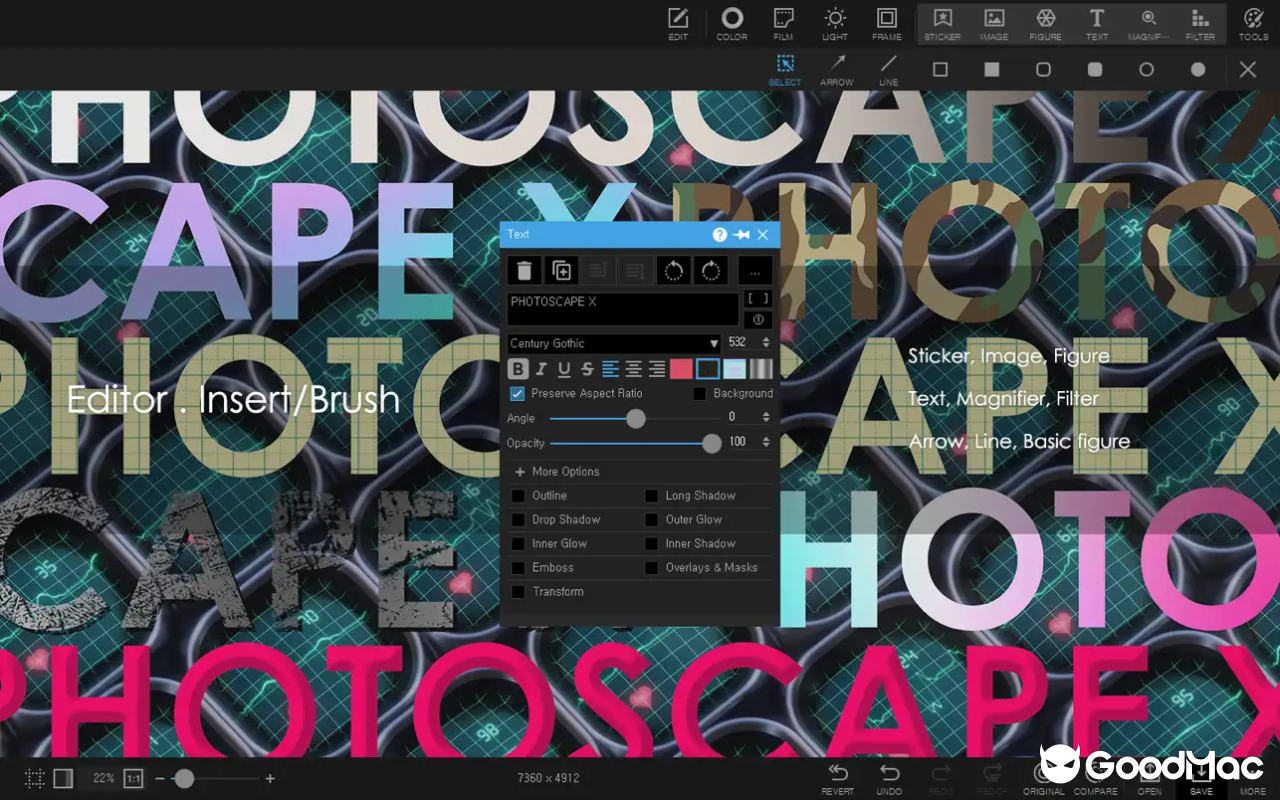
Task: Align text right
Action: (656, 369)
